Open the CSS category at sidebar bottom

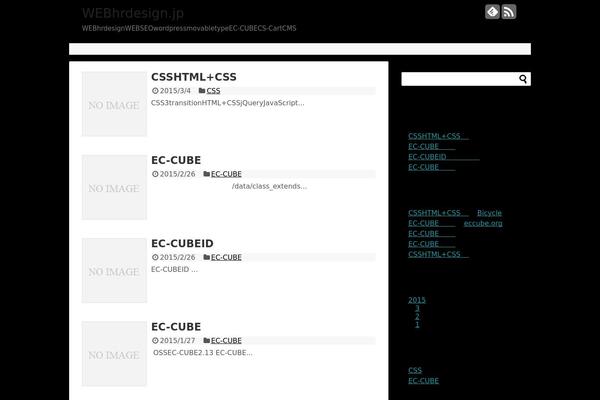click(x=415, y=370)
